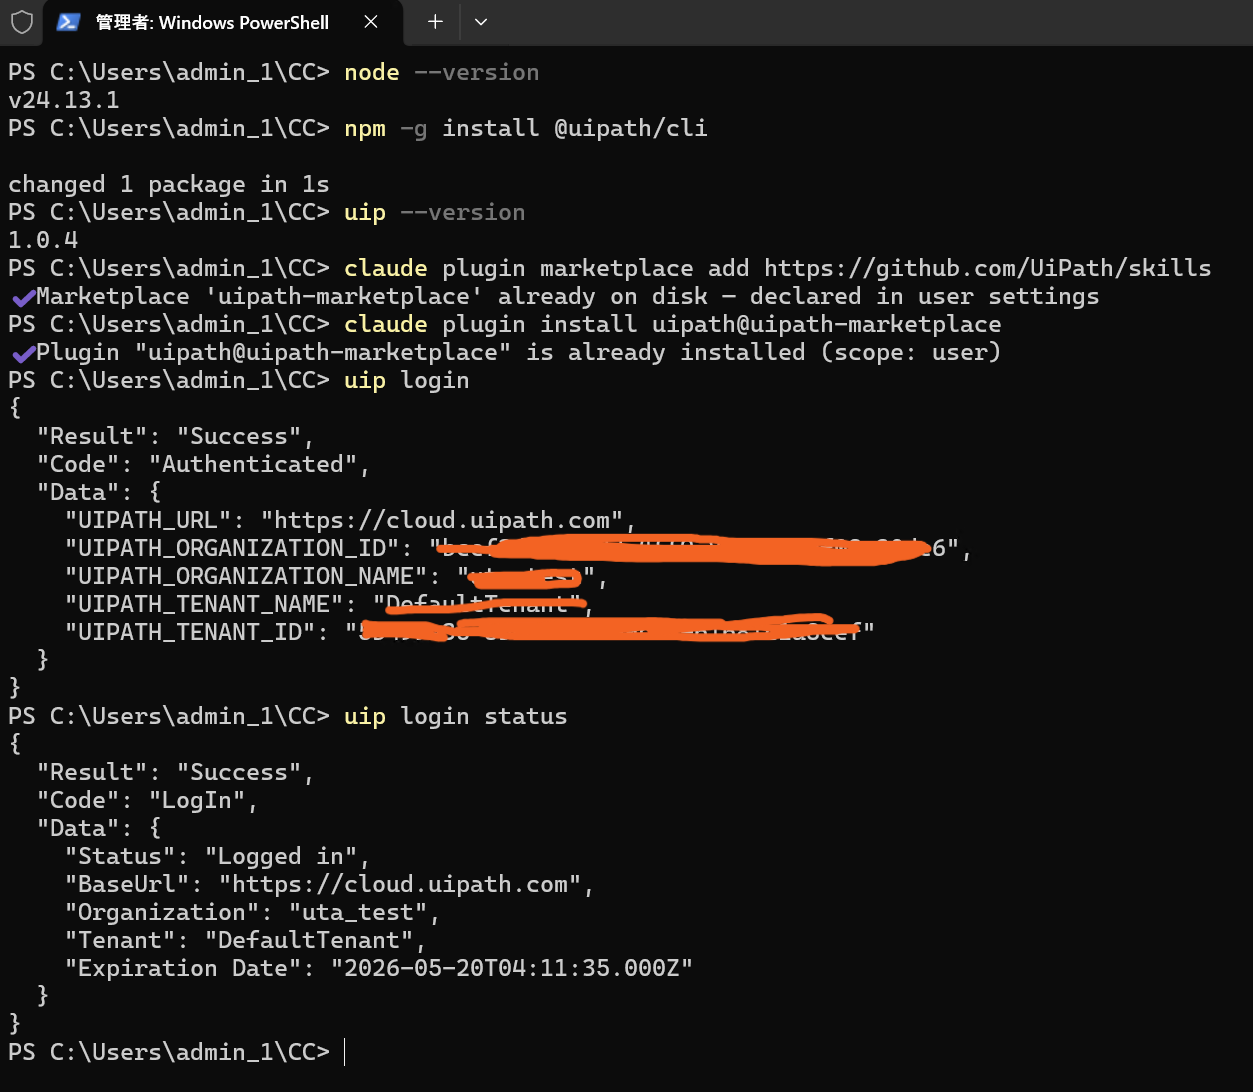Image resolution: width=1253 pixels, height=1092 pixels.
Task: Click the version output '1.0.4'
Action: [43, 240]
